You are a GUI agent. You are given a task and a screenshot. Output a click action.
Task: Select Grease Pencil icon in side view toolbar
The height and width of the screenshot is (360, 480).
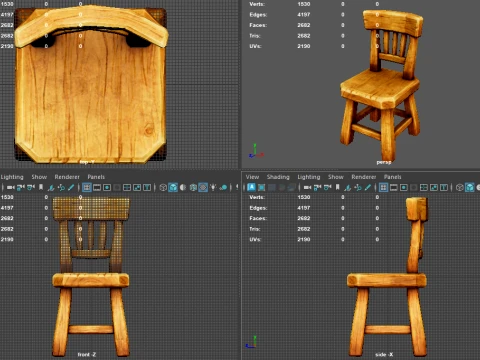(x=368, y=187)
